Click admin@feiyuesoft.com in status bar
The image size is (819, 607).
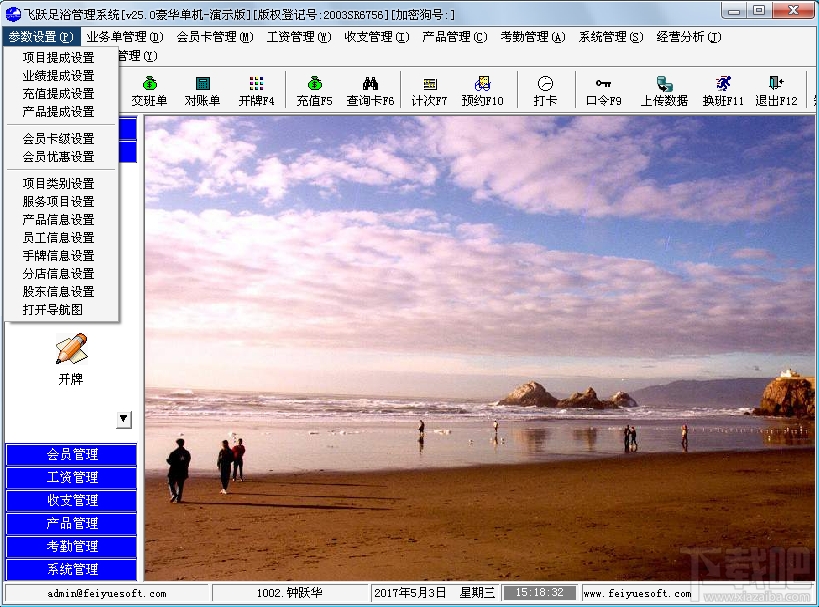tap(107, 593)
